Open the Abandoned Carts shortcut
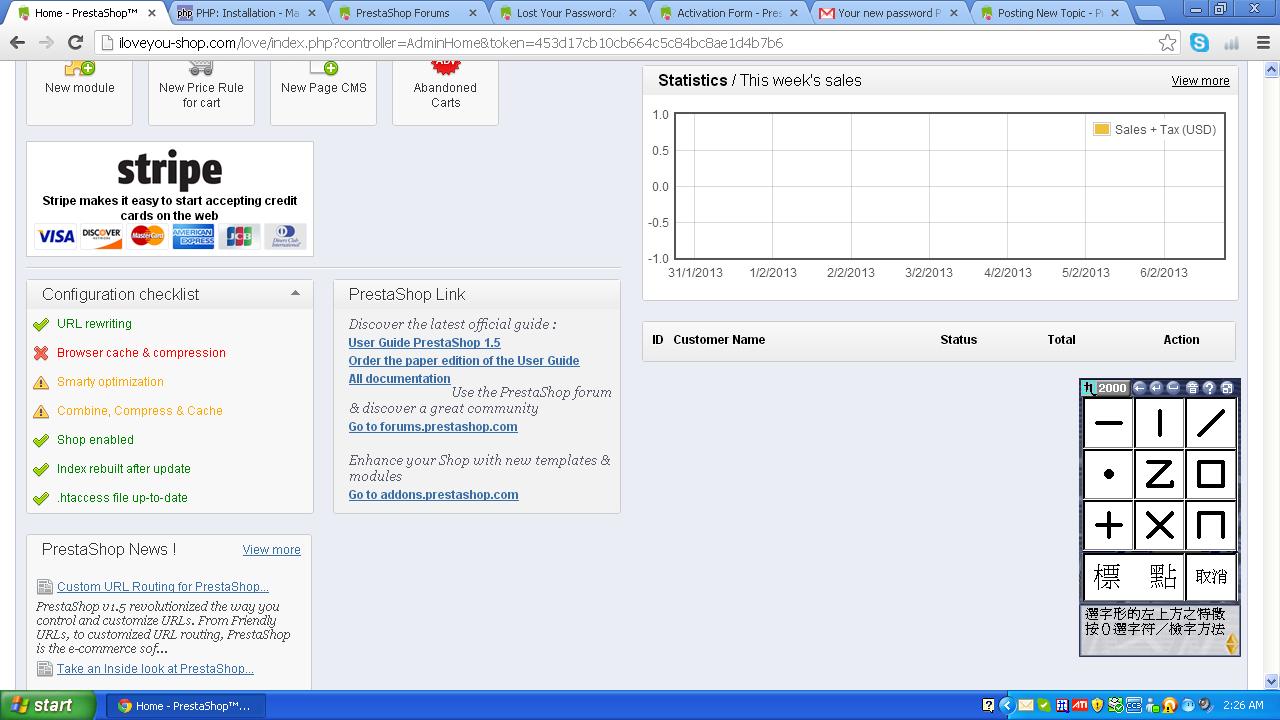 pyautogui.click(x=445, y=92)
